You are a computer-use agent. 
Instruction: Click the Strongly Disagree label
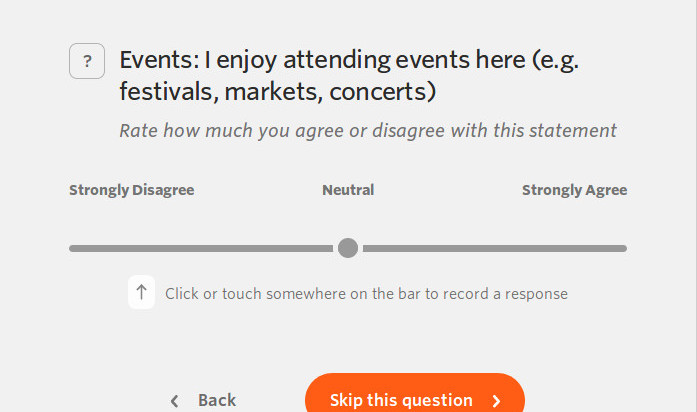pos(131,190)
